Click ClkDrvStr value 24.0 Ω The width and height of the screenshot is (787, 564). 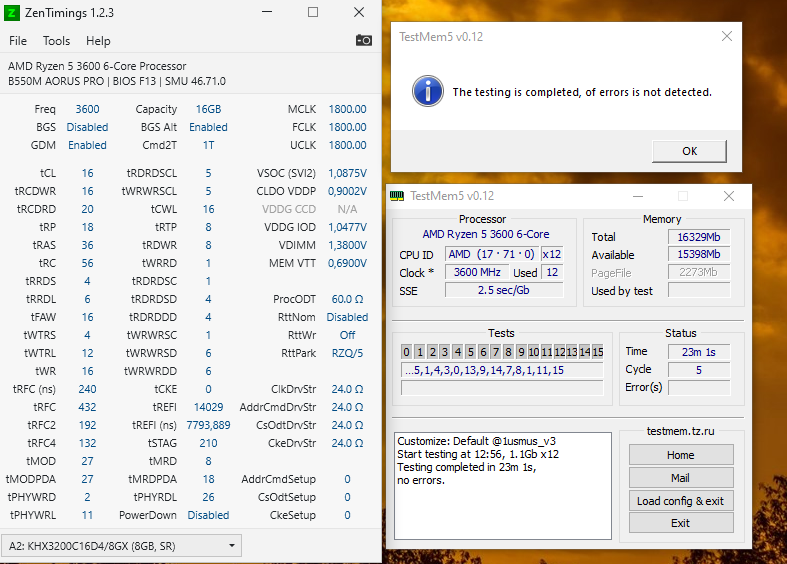(347, 389)
